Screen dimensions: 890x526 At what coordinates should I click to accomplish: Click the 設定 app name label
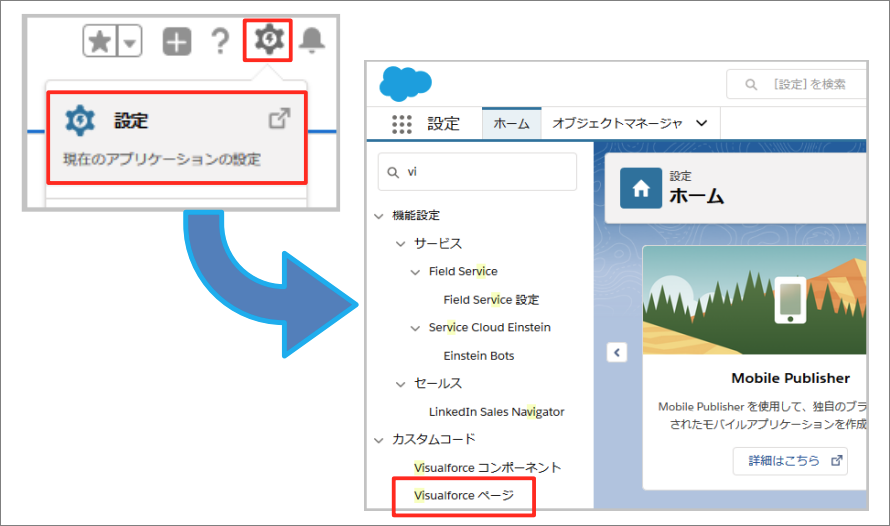click(x=443, y=124)
